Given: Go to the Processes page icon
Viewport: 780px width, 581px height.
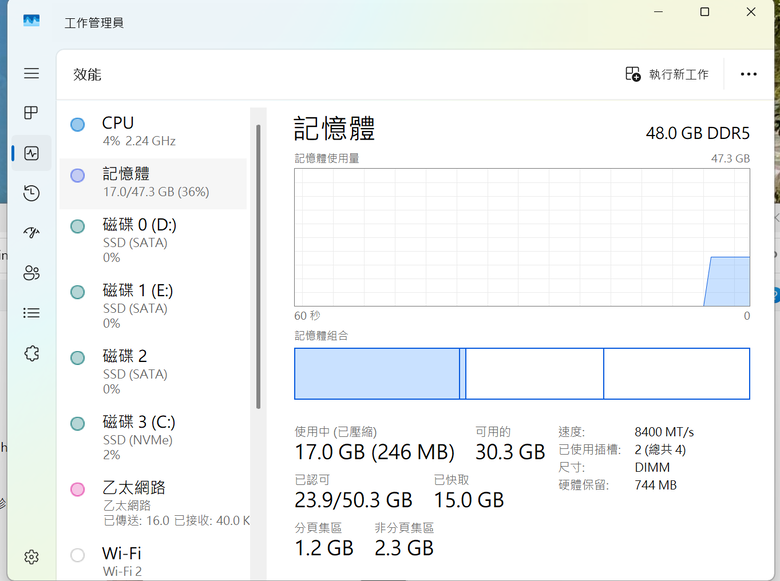Looking at the screenshot, I should pyautogui.click(x=31, y=113).
